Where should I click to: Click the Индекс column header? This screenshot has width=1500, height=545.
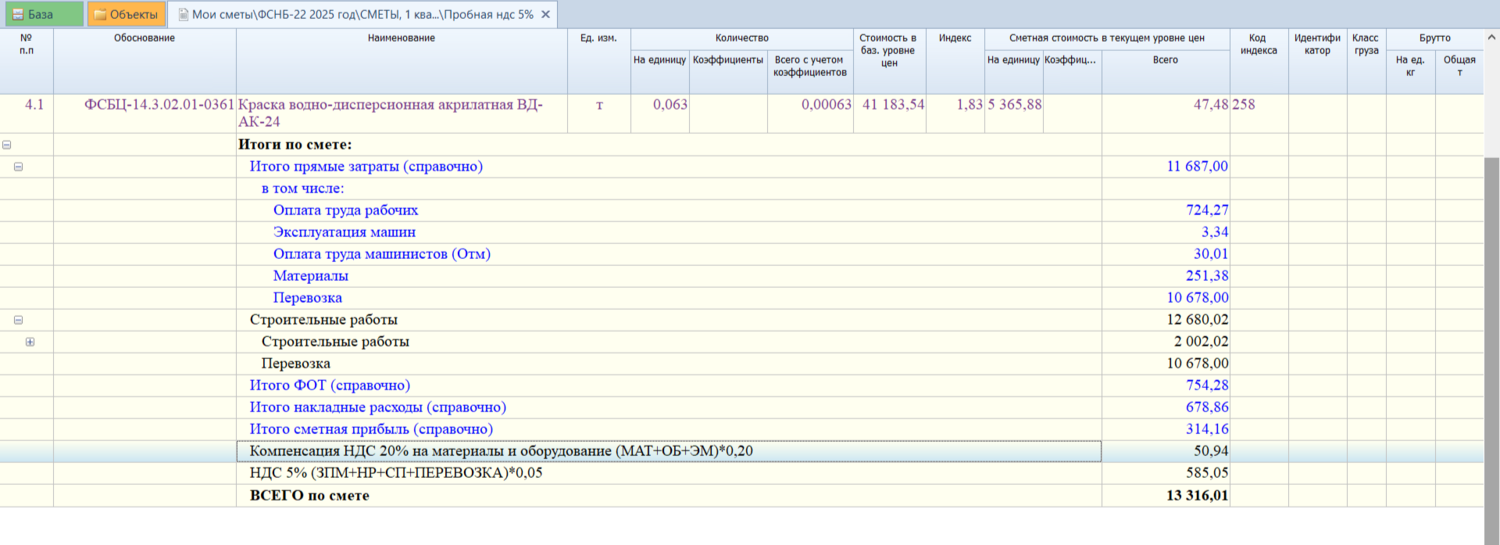click(954, 38)
